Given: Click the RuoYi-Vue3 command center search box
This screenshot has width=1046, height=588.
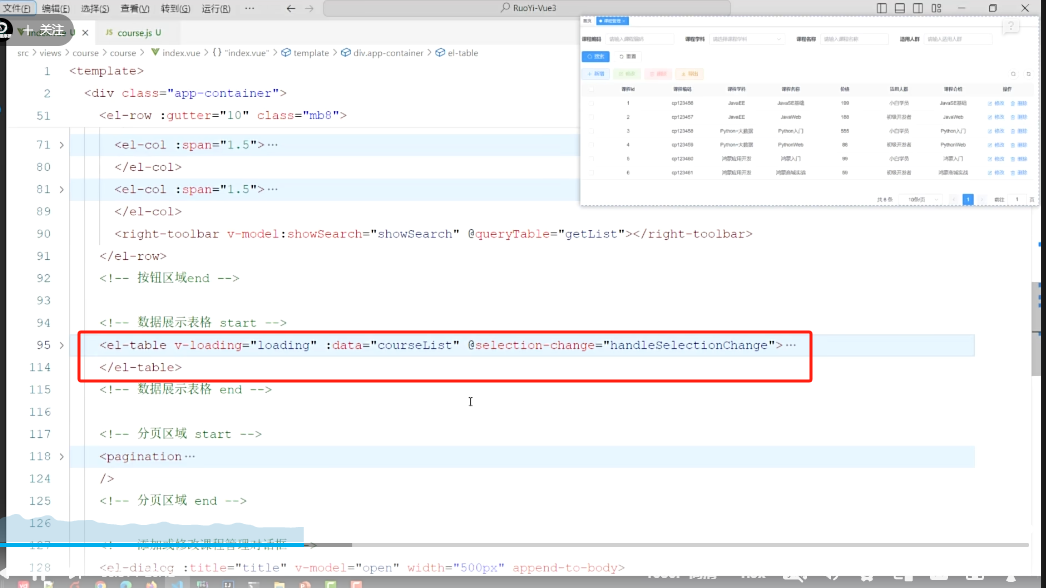Looking at the screenshot, I should click(x=527, y=8).
